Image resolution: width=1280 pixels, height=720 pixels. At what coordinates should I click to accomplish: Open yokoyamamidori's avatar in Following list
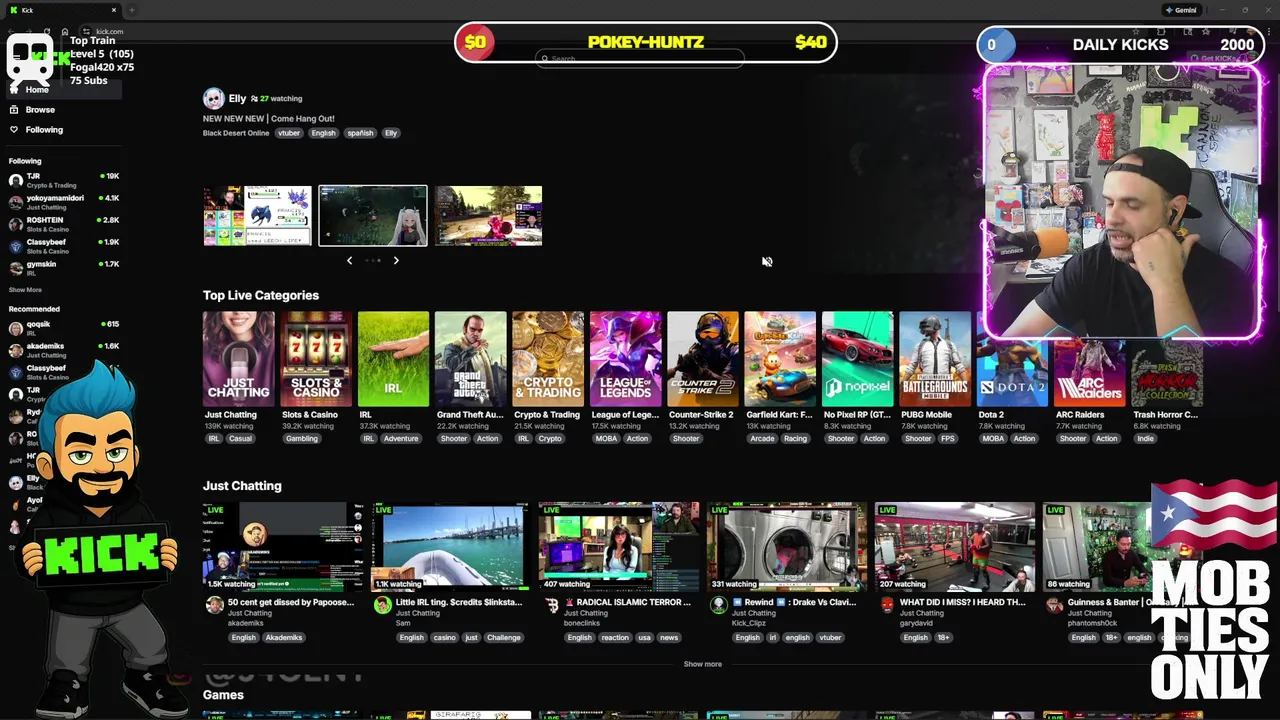coord(16,202)
